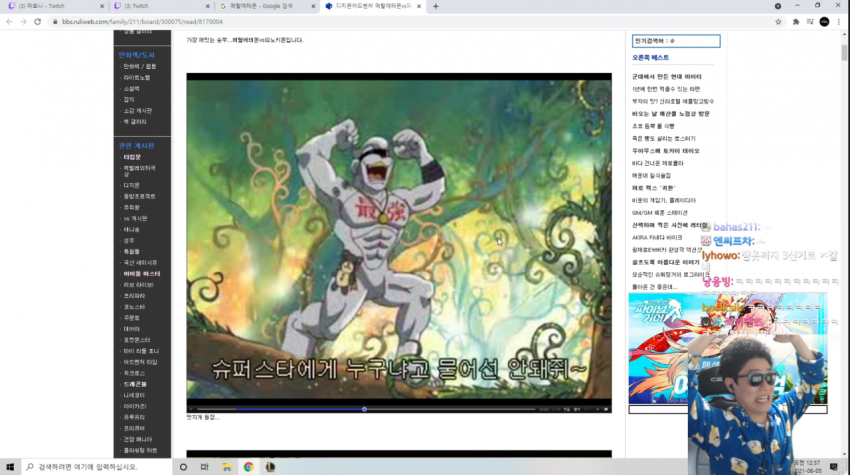
Task: Open '유희왕' related board
Action: pos(131,207)
